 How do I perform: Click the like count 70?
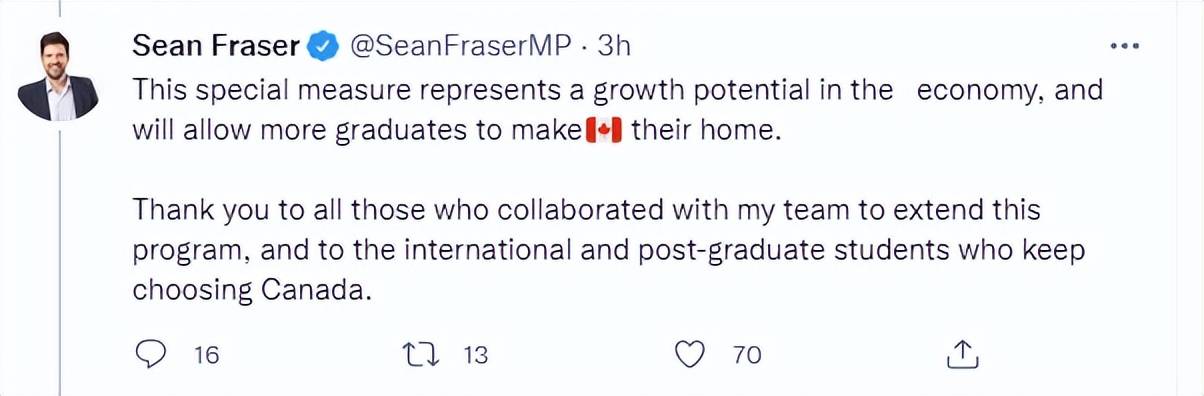747,354
